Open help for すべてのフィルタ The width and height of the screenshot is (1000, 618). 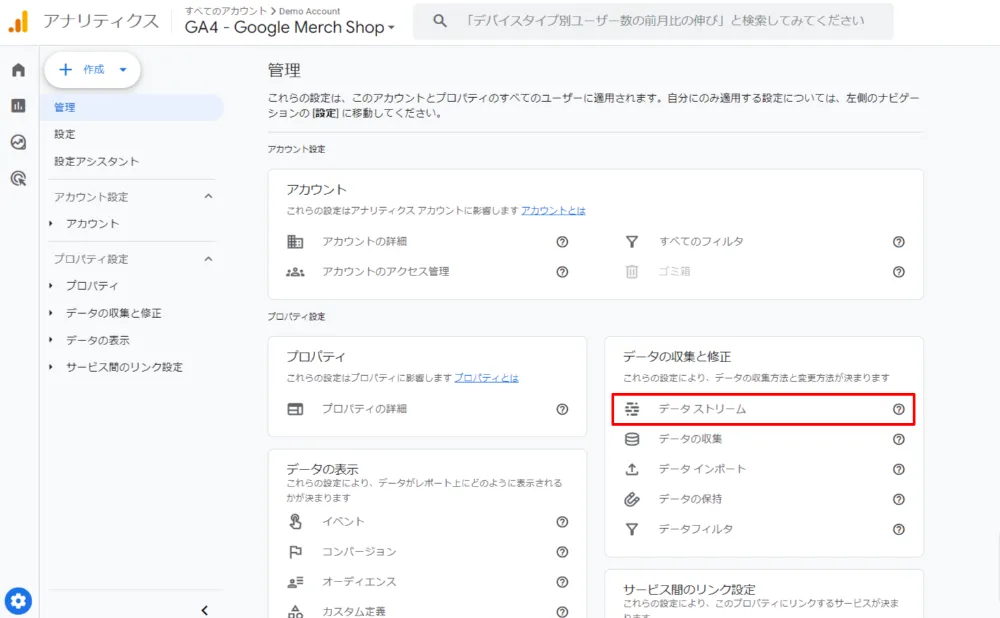click(899, 242)
